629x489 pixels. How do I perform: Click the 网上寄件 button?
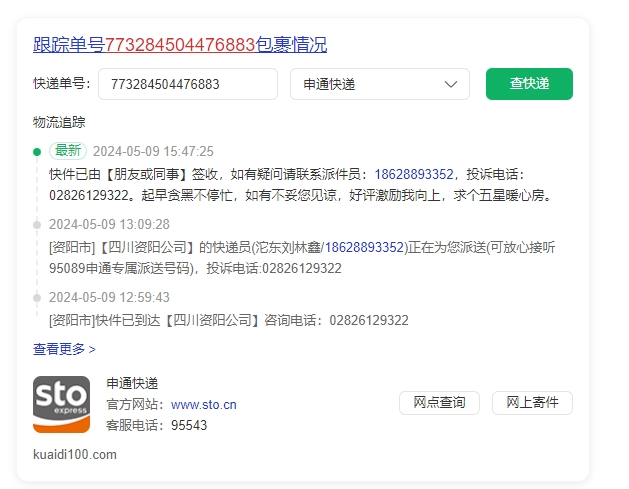click(532, 402)
